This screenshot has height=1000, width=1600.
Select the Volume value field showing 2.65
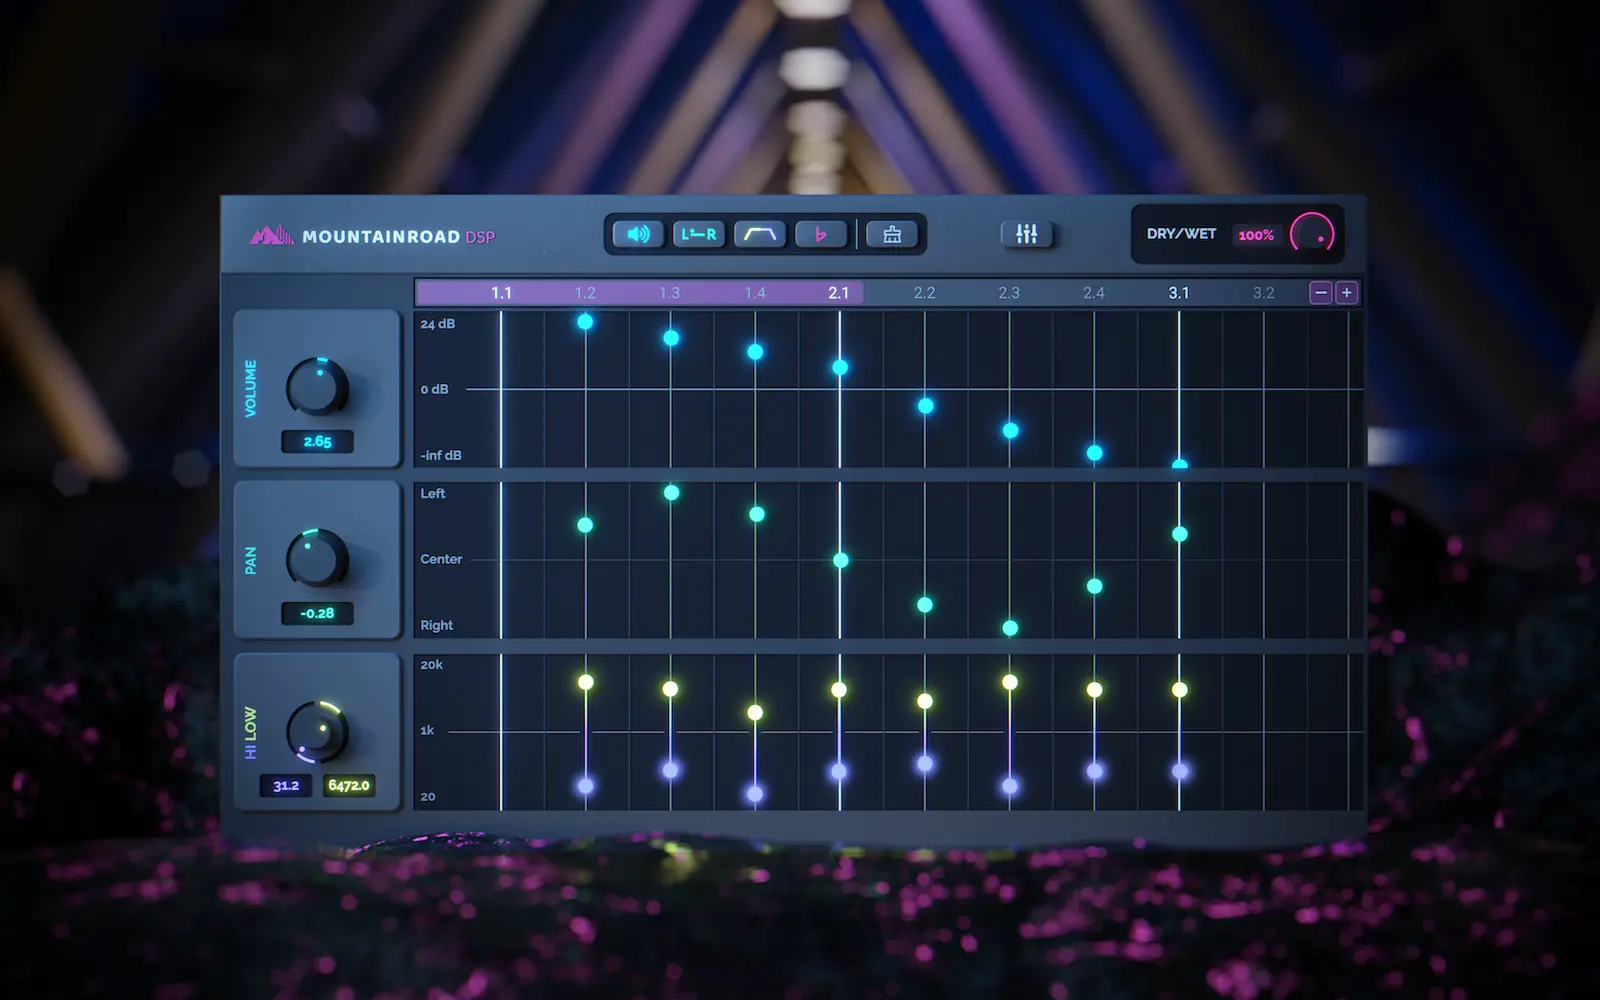click(316, 441)
